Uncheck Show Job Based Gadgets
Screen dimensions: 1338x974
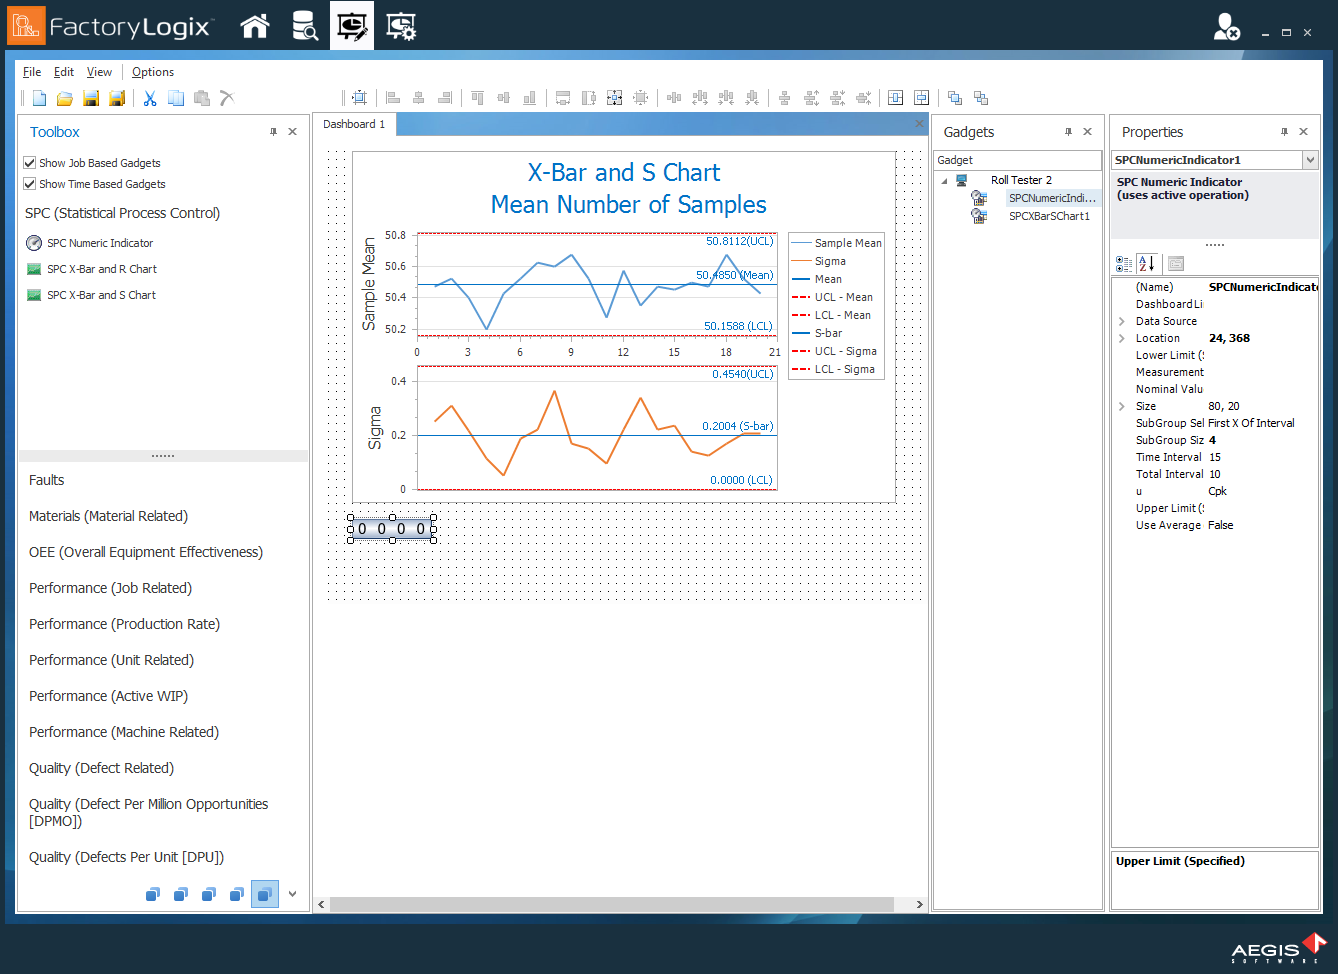tap(30, 163)
